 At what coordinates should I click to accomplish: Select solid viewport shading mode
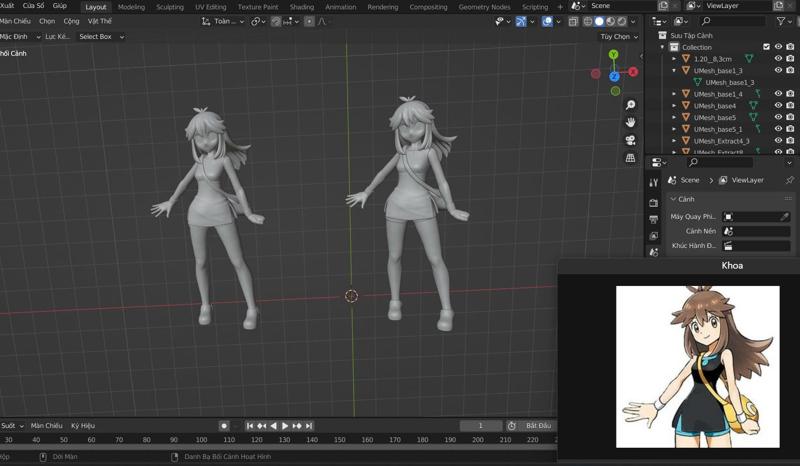(599, 21)
